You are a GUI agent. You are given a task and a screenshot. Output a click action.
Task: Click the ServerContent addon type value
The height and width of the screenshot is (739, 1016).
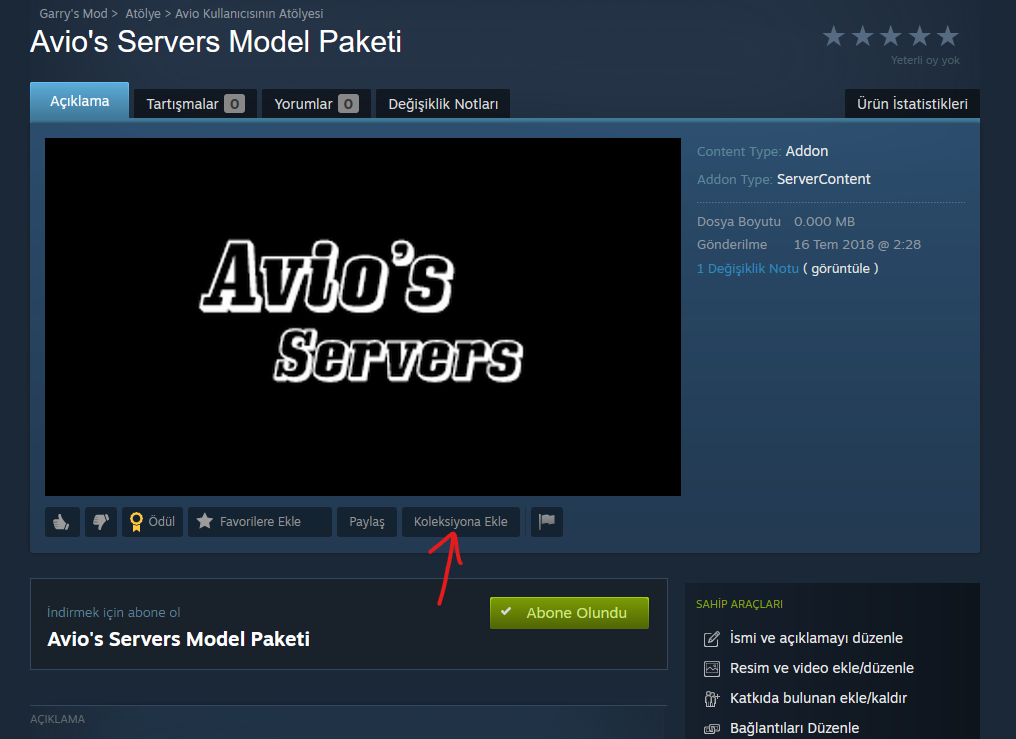(824, 179)
